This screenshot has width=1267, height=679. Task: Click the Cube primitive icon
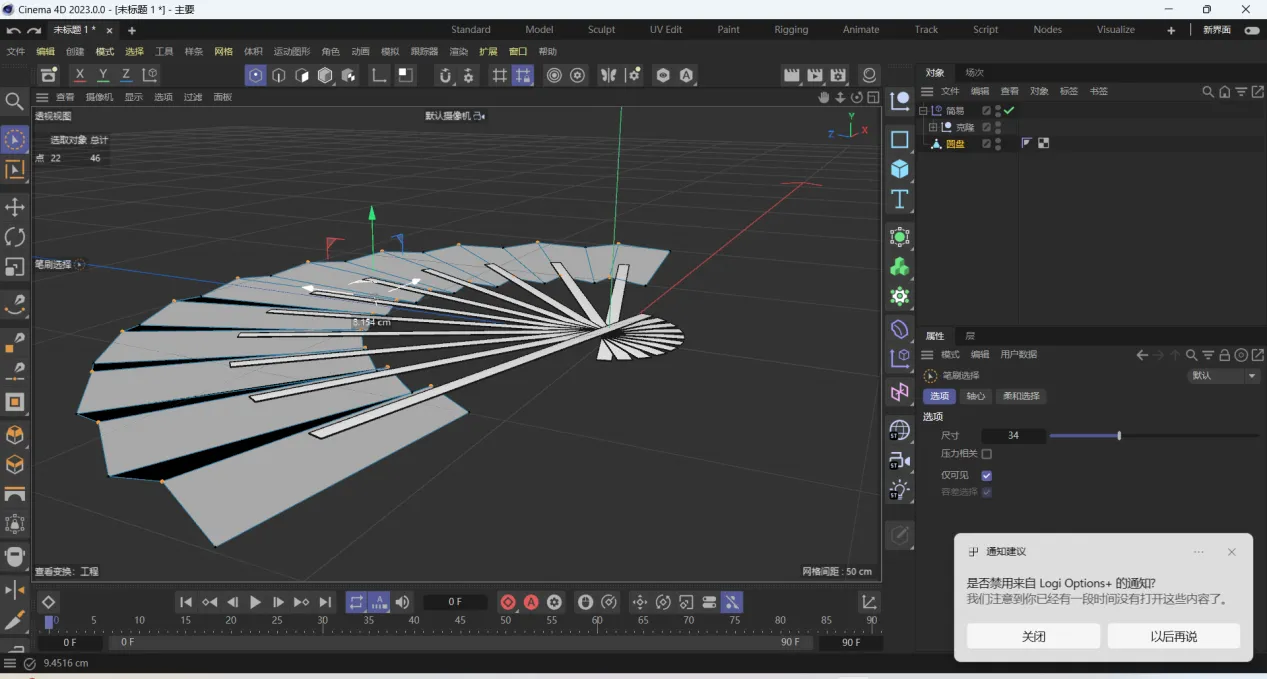(x=900, y=169)
